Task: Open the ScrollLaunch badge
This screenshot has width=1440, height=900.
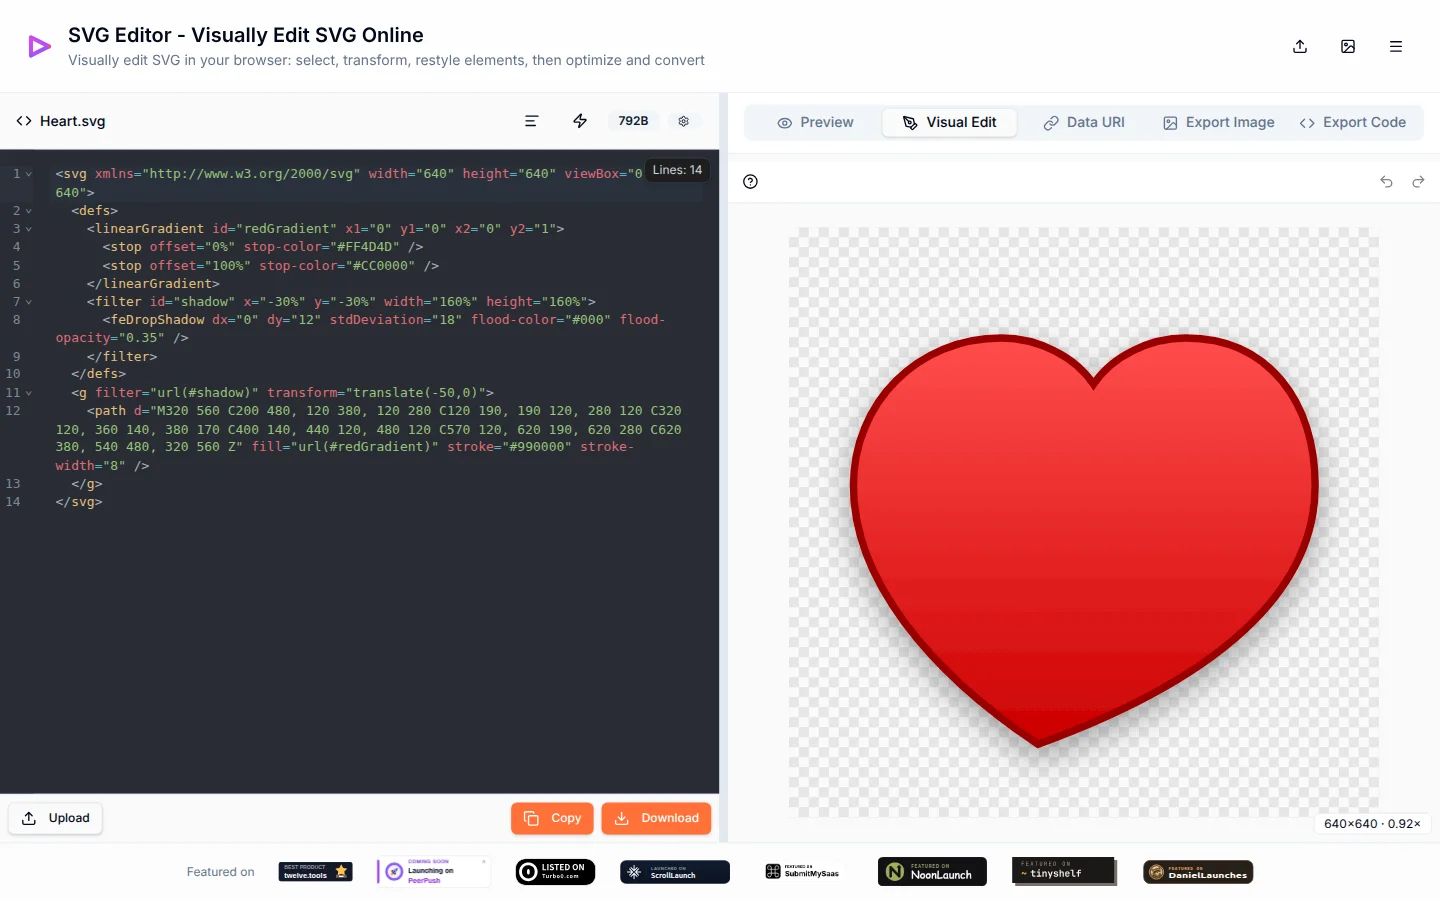Action: (675, 872)
